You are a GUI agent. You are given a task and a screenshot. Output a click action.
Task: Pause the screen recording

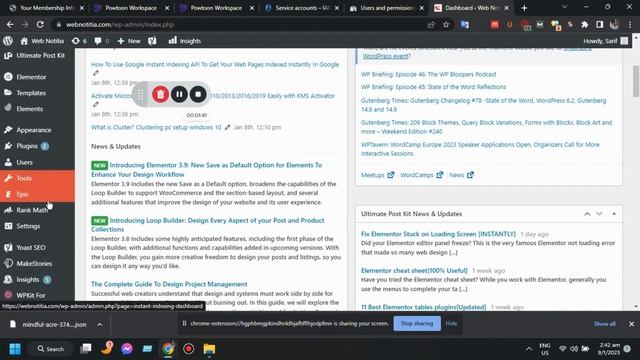pyautogui.click(x=179, y=94)
